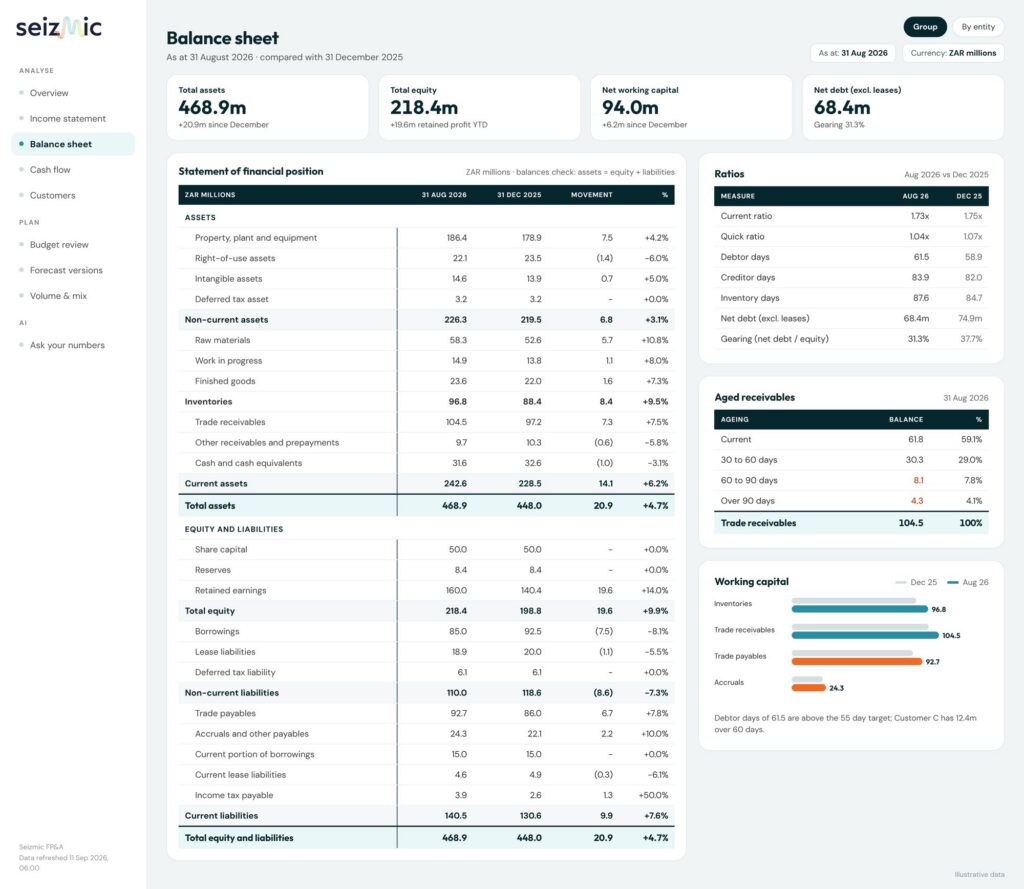Click Current assets subtotal row
The width and height of the screenshot is (1024, 889).
click(426, 483)
